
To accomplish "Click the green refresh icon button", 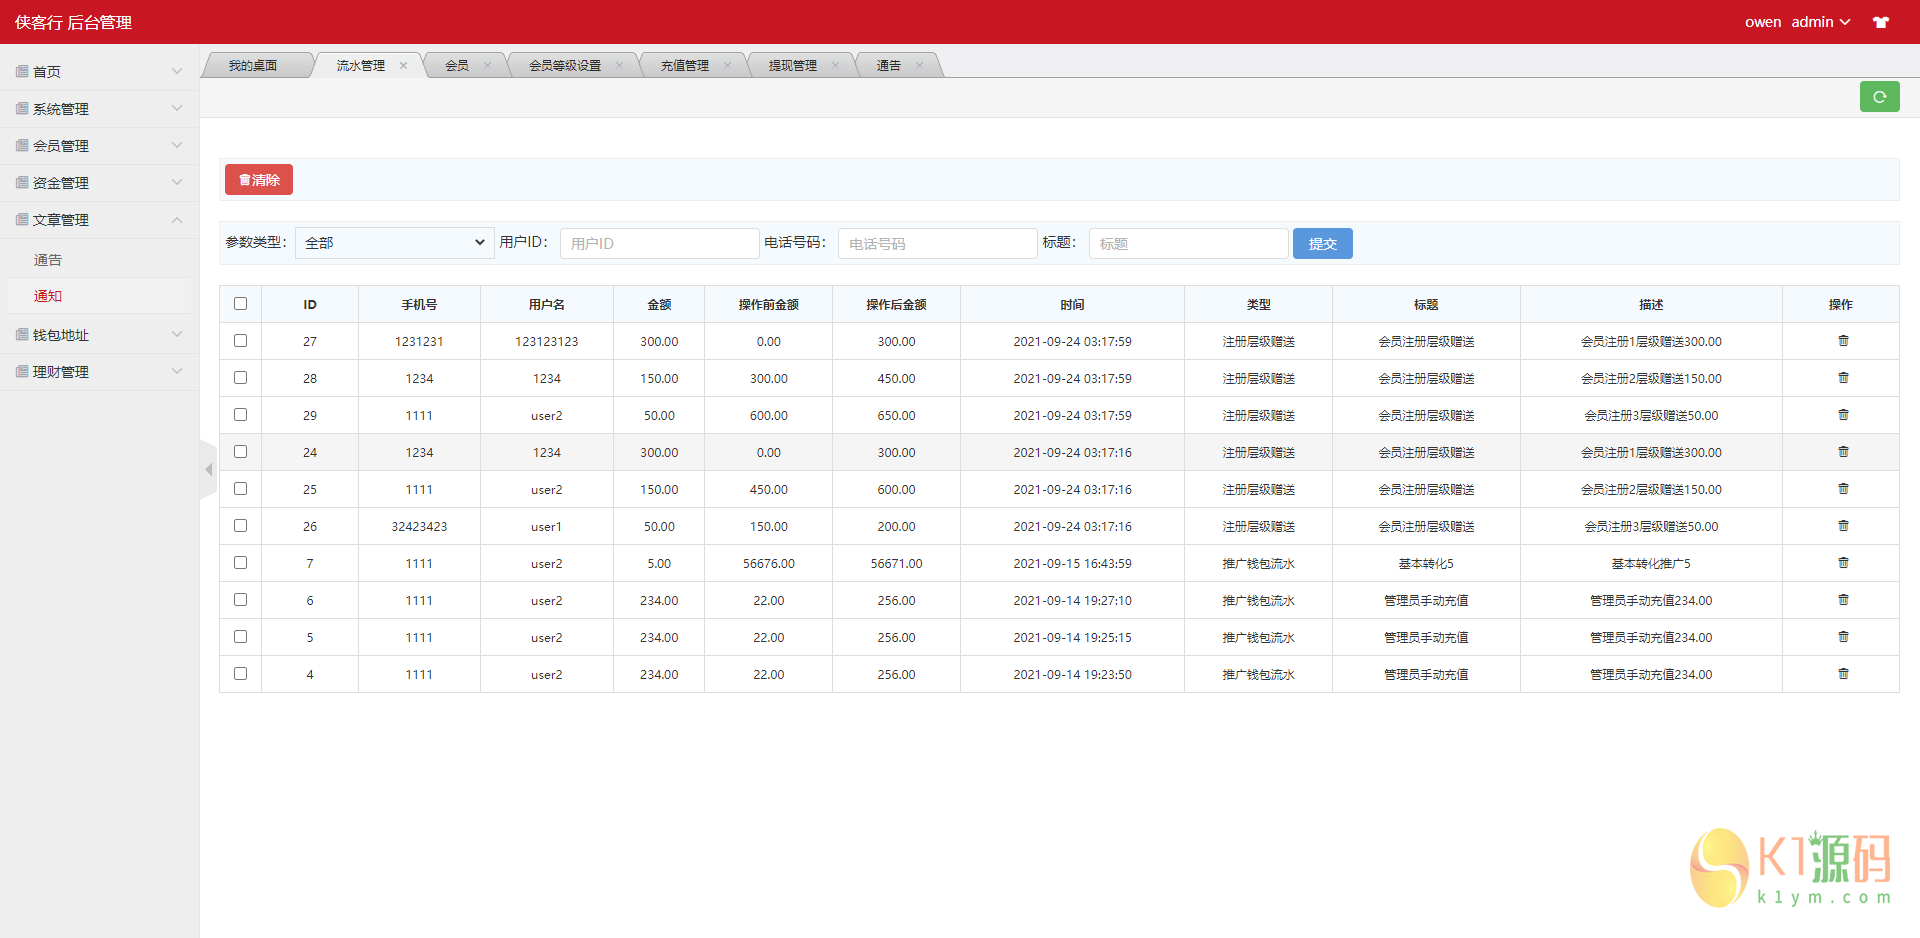I will pyautogui.click(x=1879, y=97).
